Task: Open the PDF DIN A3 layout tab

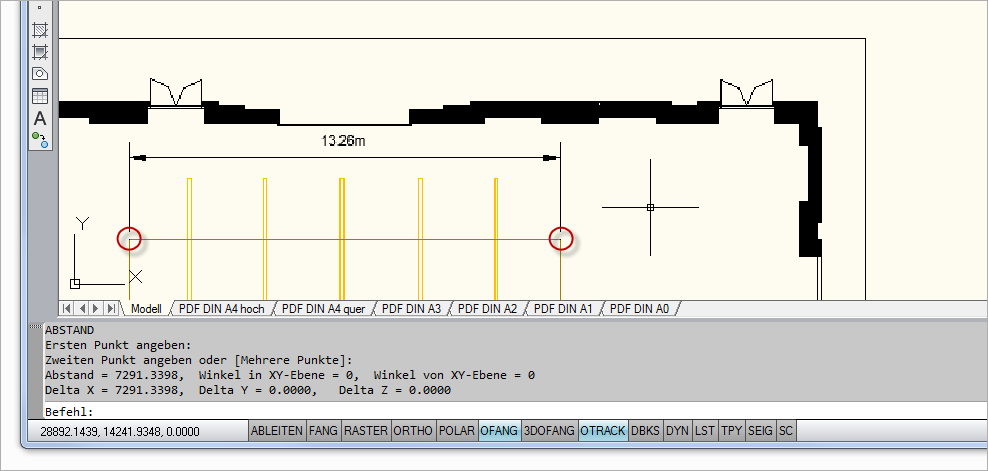Action: [411, 309]
